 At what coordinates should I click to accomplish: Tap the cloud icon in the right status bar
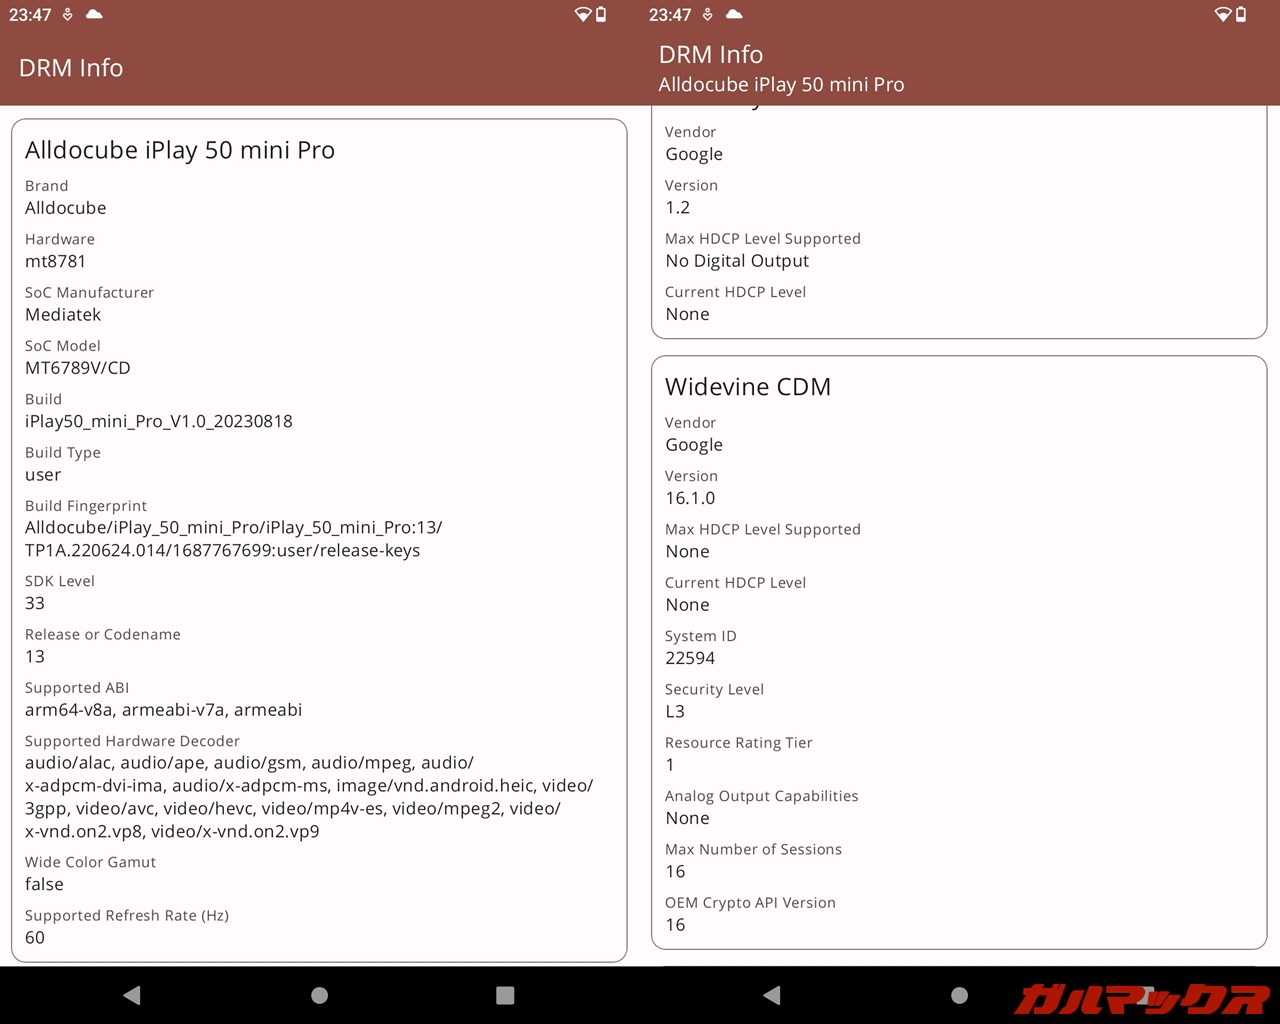[734, 14]
